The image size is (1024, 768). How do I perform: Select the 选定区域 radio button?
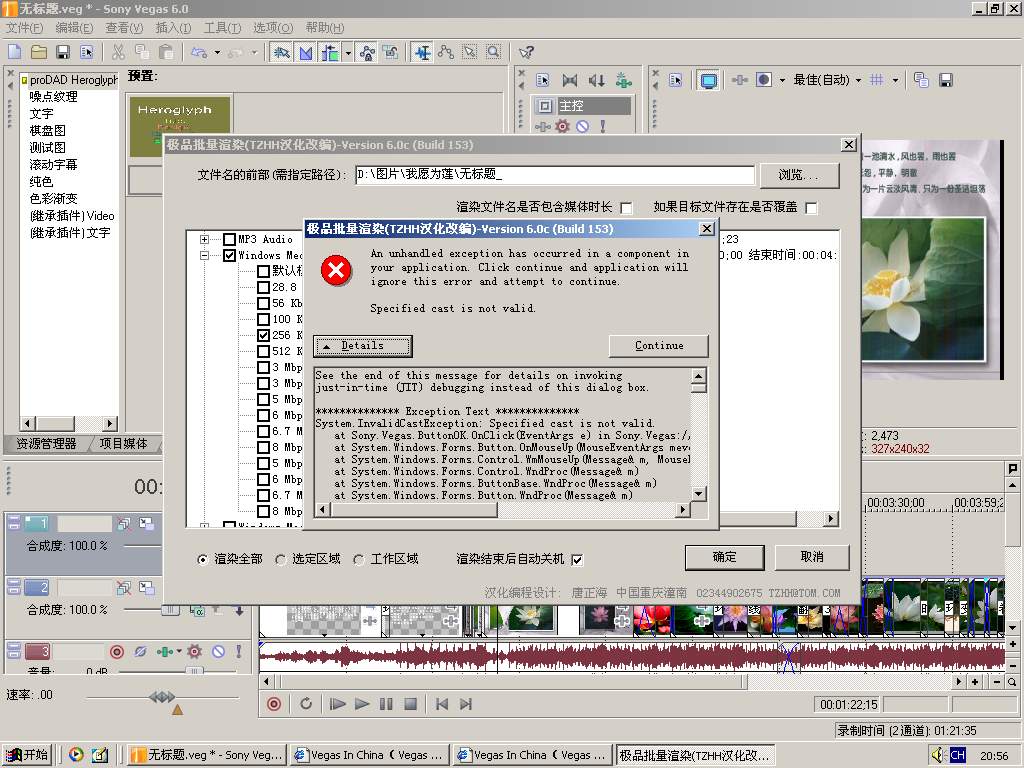tap(281, 560)
